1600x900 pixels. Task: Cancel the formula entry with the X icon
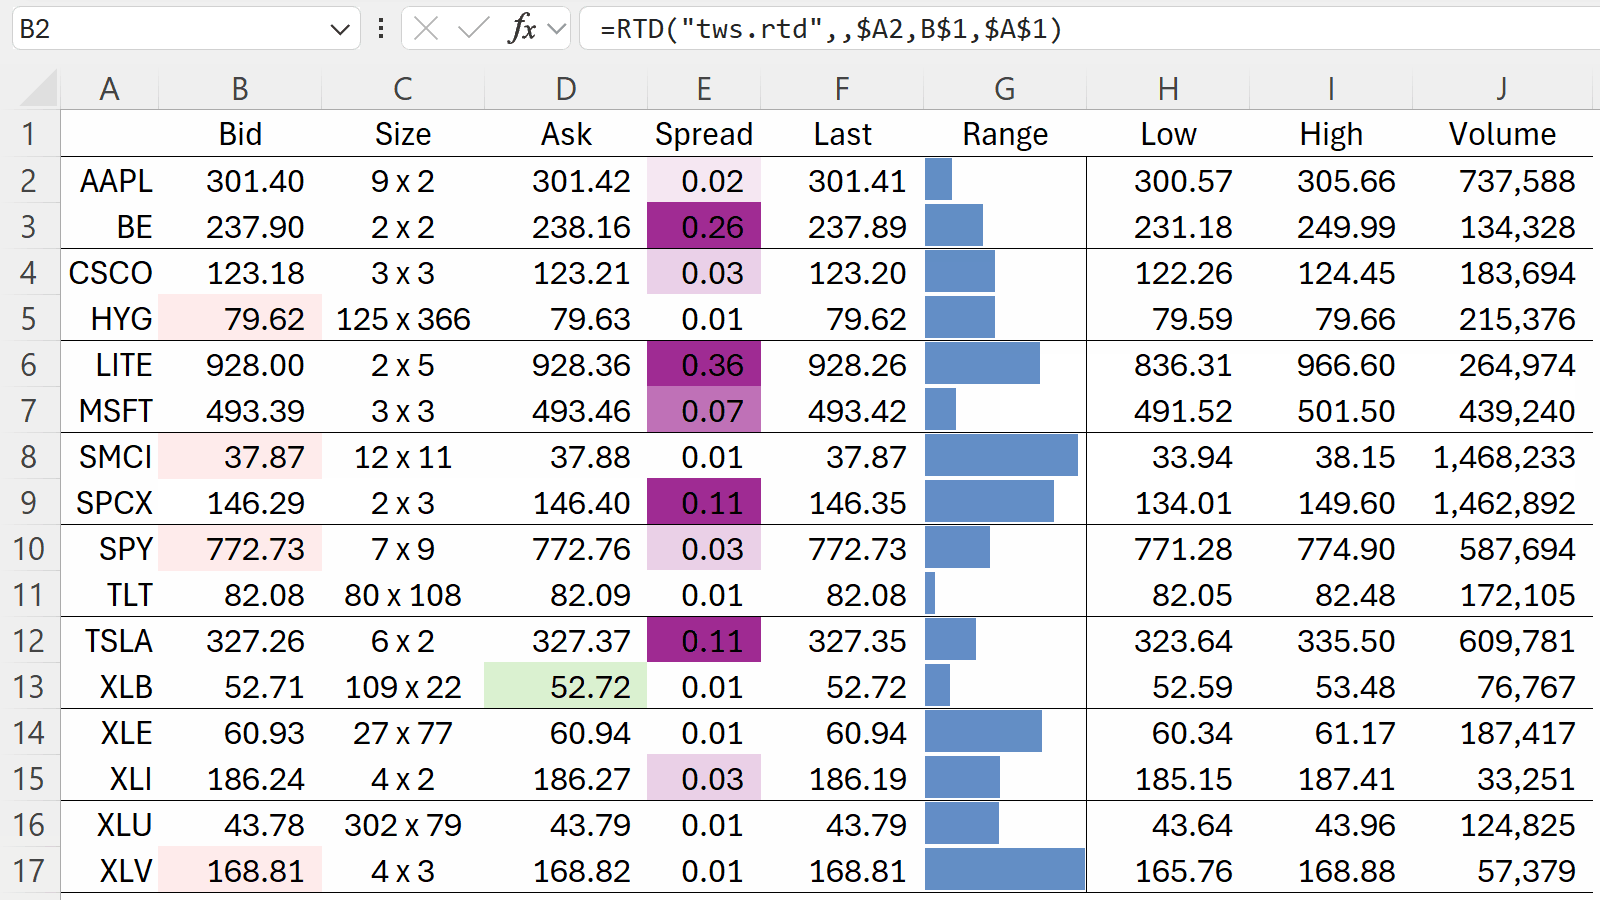tap(426, 29)
